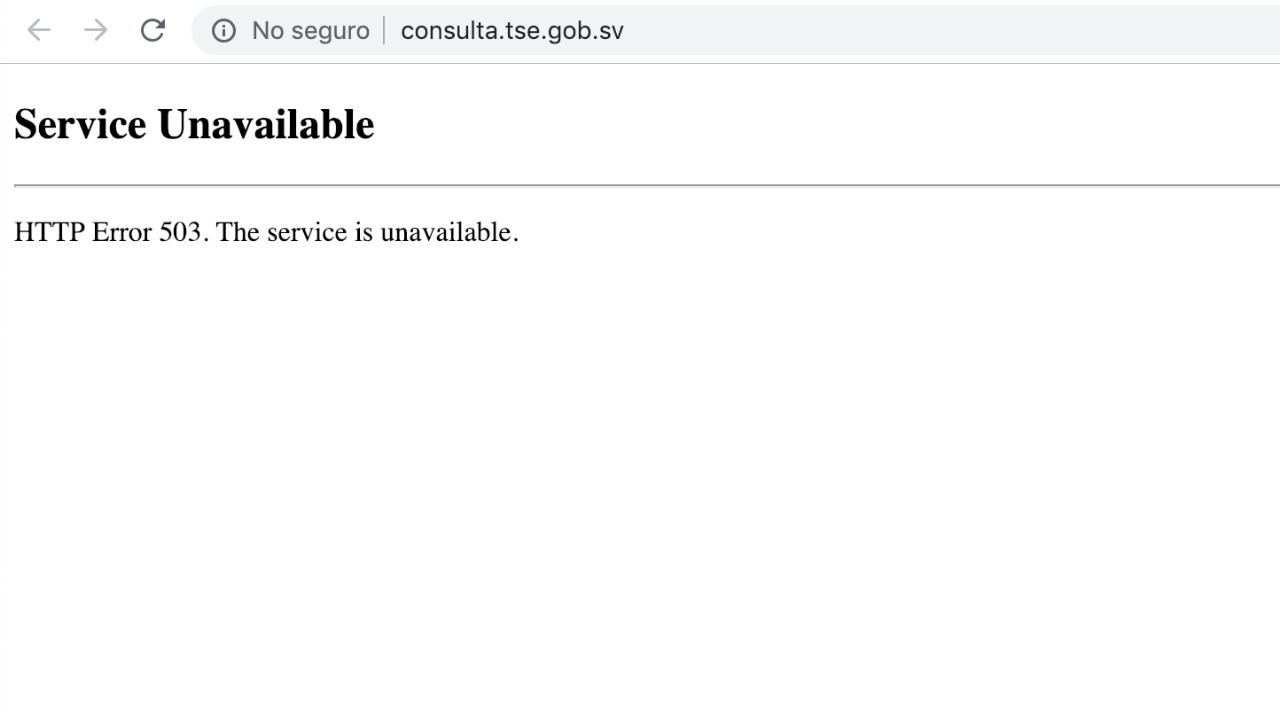Click the "Service Unavailable" heading
1280x716 pixels.
pos(194,125)
